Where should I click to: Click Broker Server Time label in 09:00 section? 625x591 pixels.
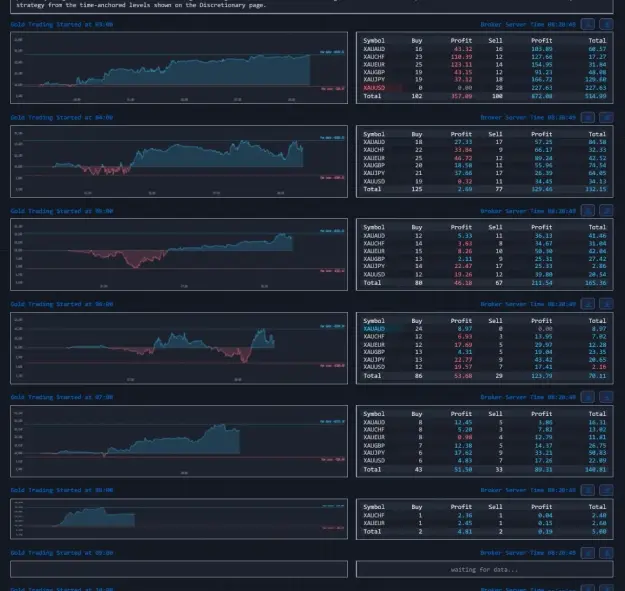coord(528,553)
